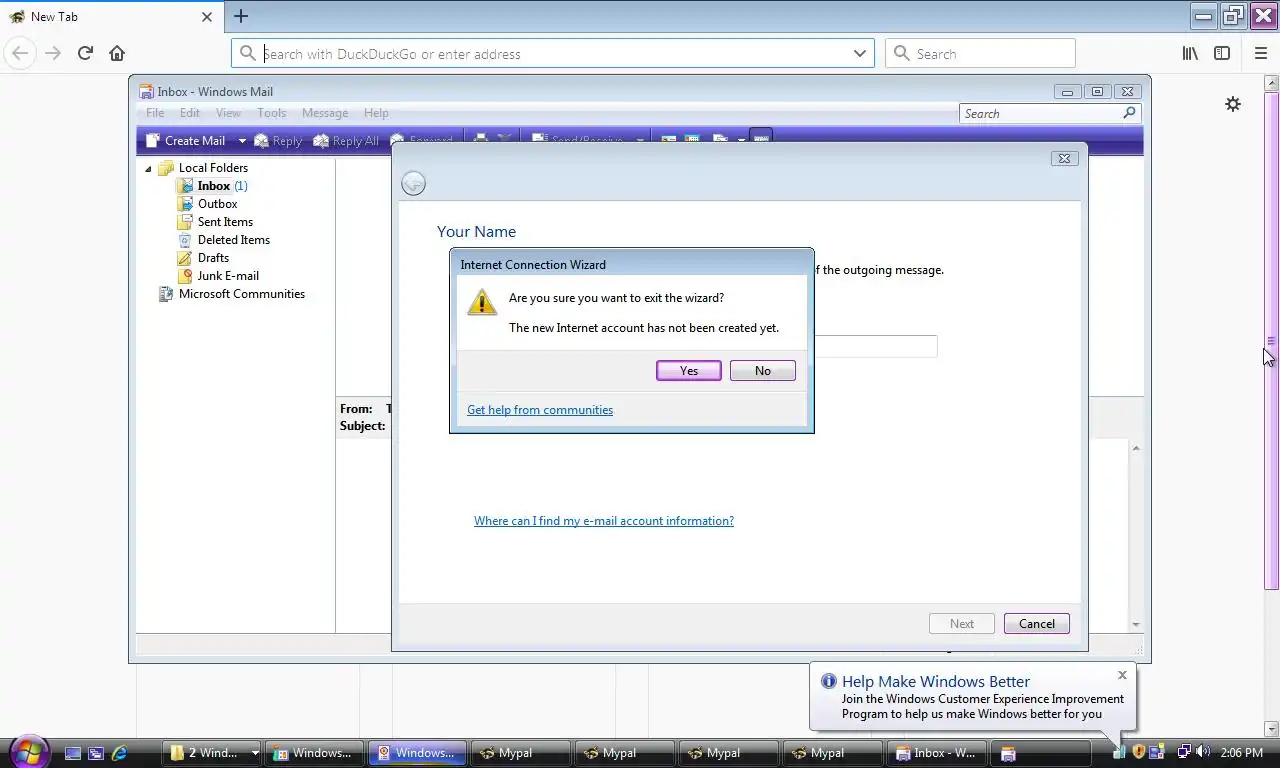Open the Tools menu in Windows Mail
The image size is (1280, 768).
click(272, 113)
